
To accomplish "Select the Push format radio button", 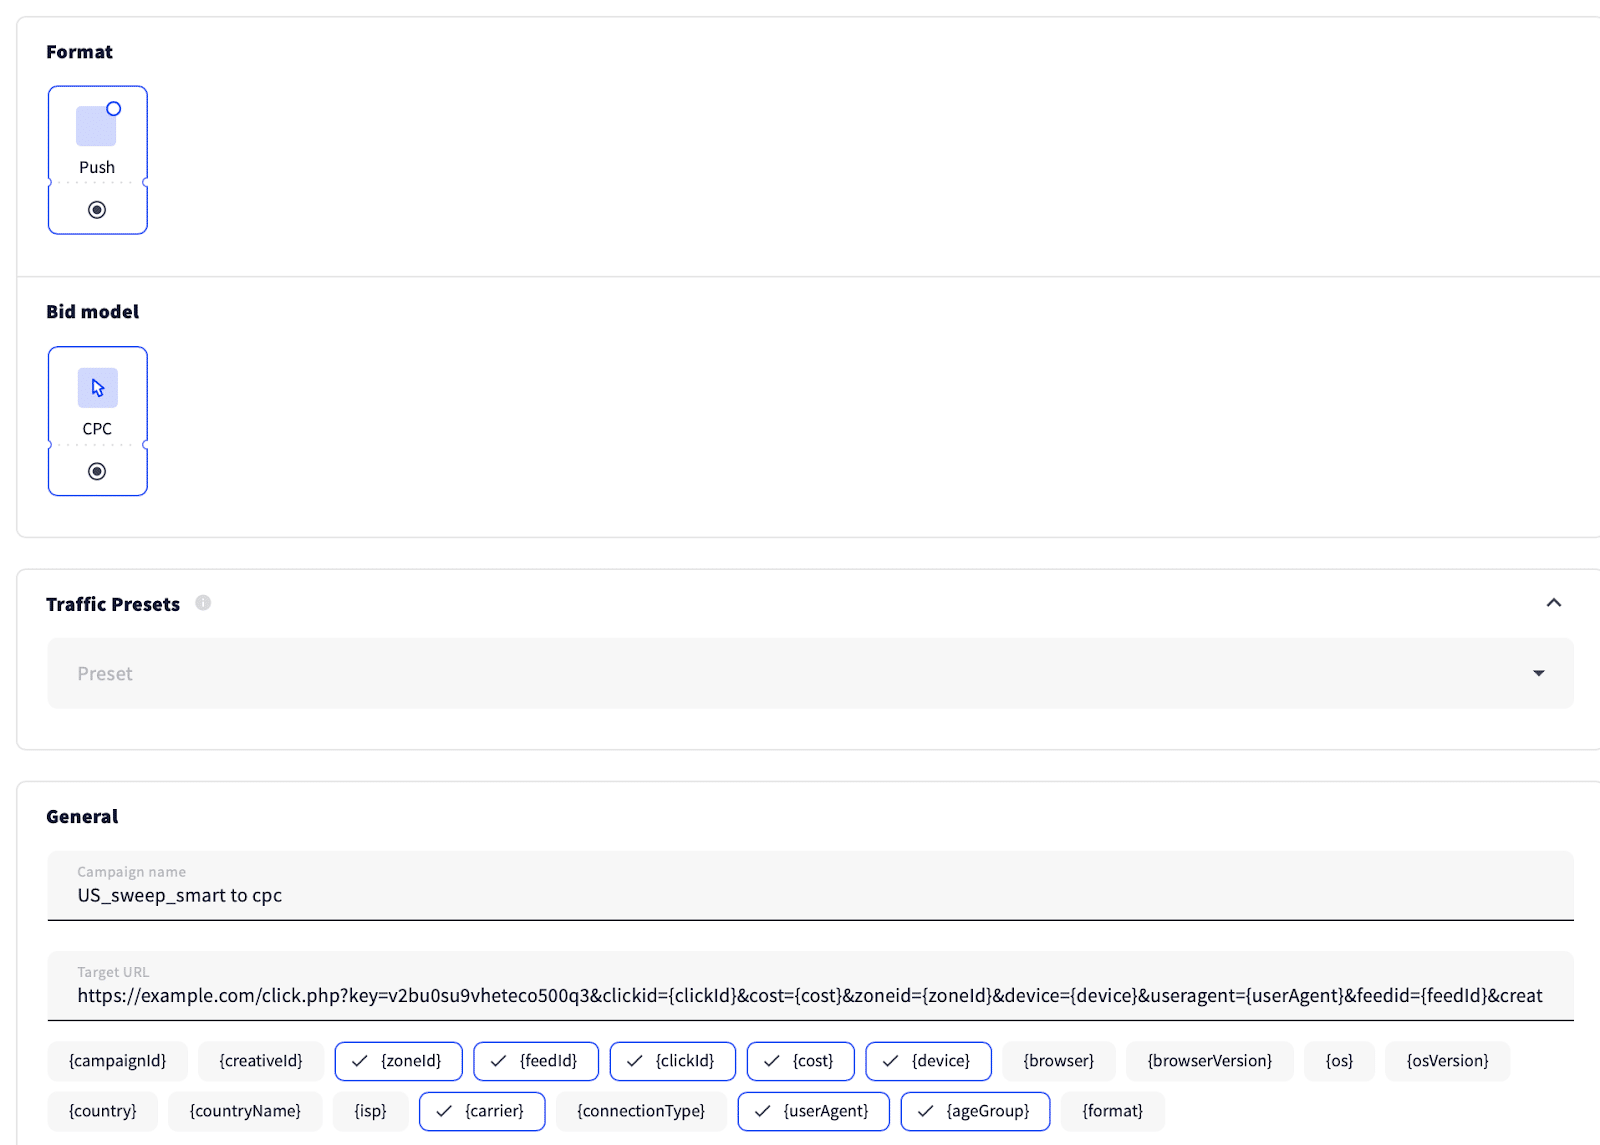I will 97,210.
